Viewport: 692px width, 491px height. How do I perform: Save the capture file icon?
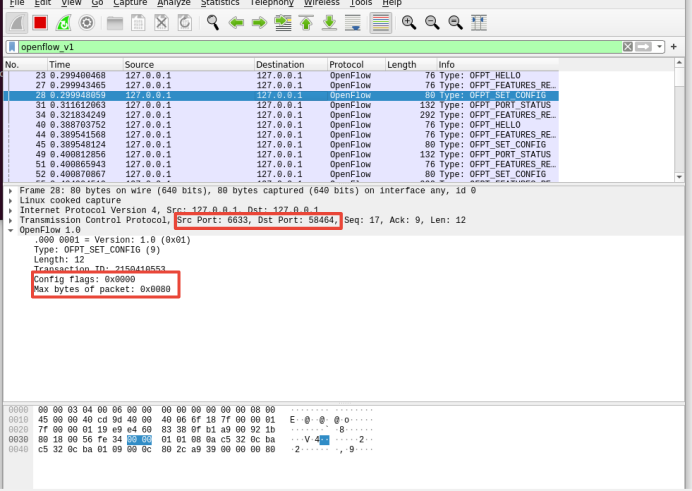pyautogui.click(x=138, y=22)
